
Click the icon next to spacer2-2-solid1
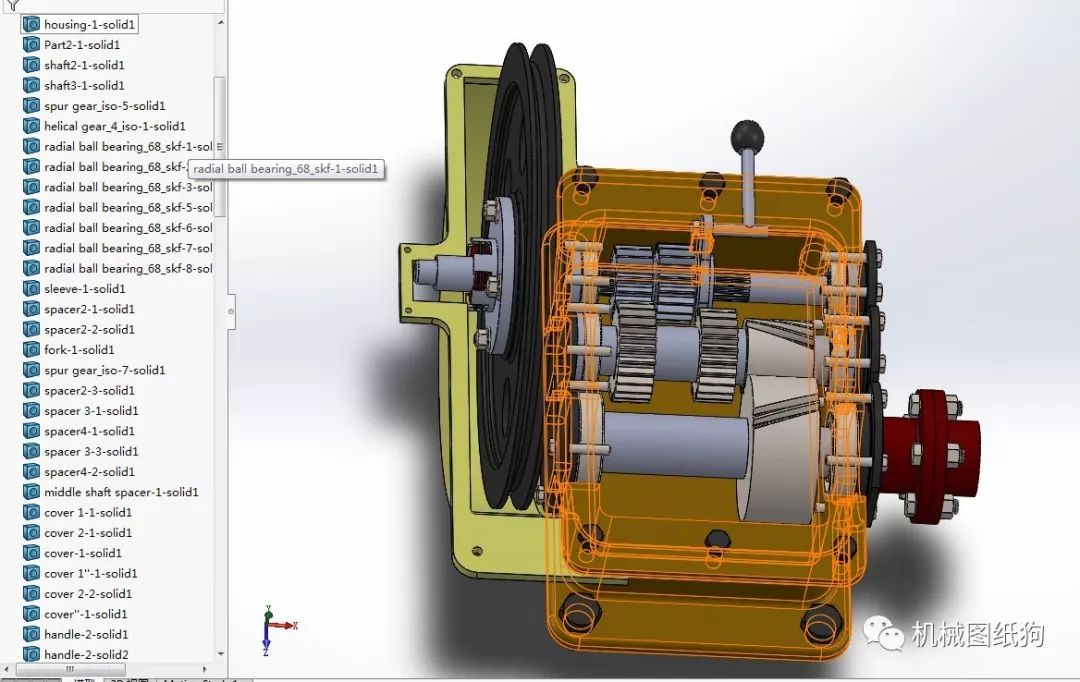[x=31, y=329]
